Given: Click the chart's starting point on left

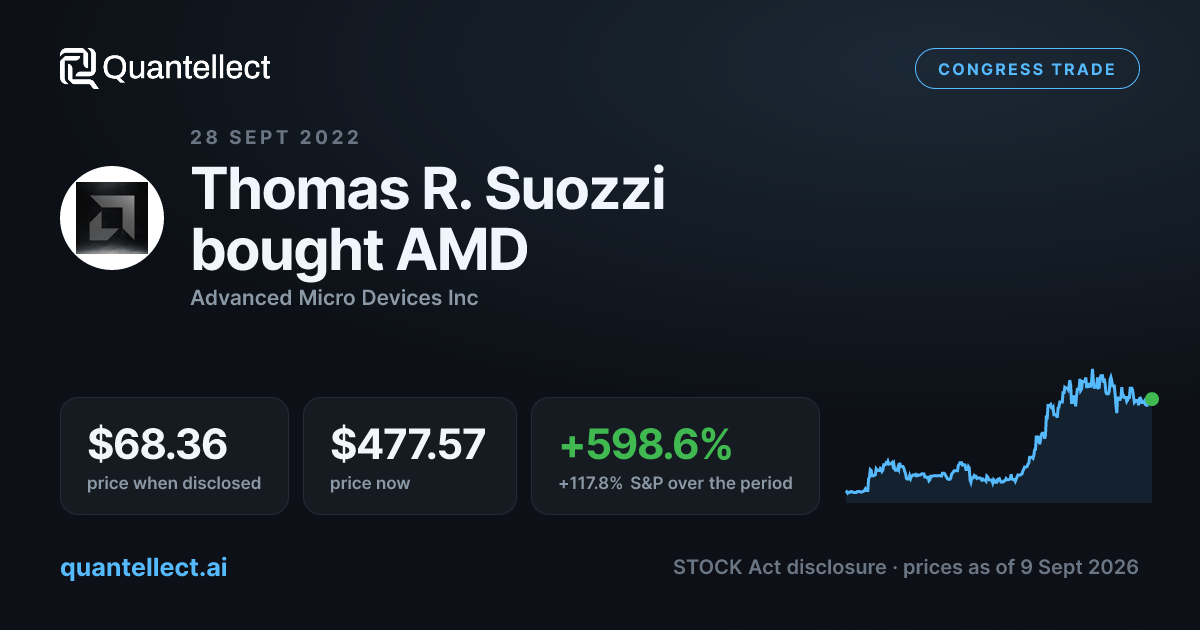Looking at the screenshot, I should [847, 491].
